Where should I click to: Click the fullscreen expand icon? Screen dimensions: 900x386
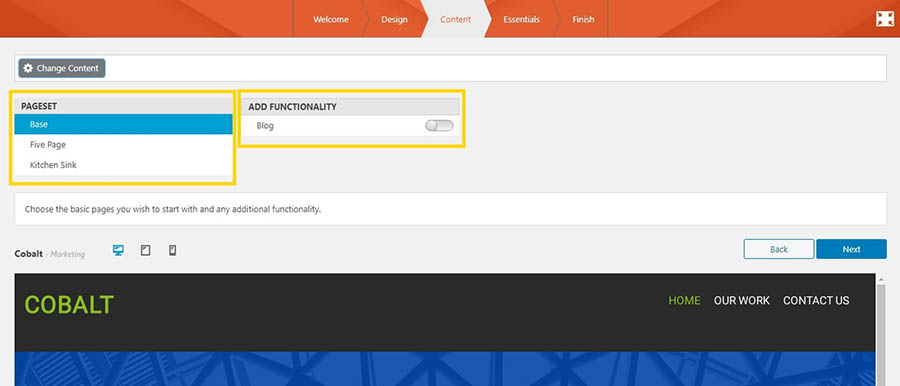pyautogui.click(x=885, y=19)
